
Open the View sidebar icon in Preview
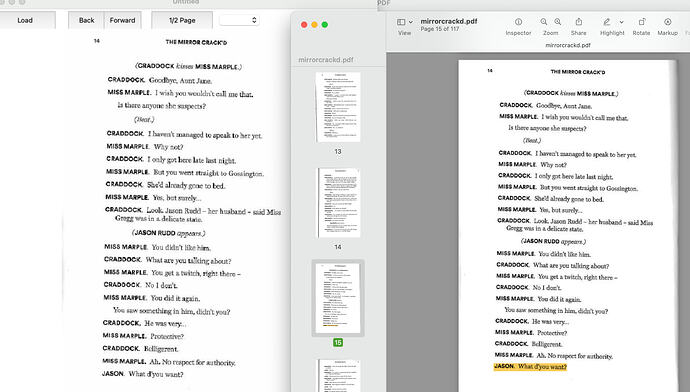(401, 22)
